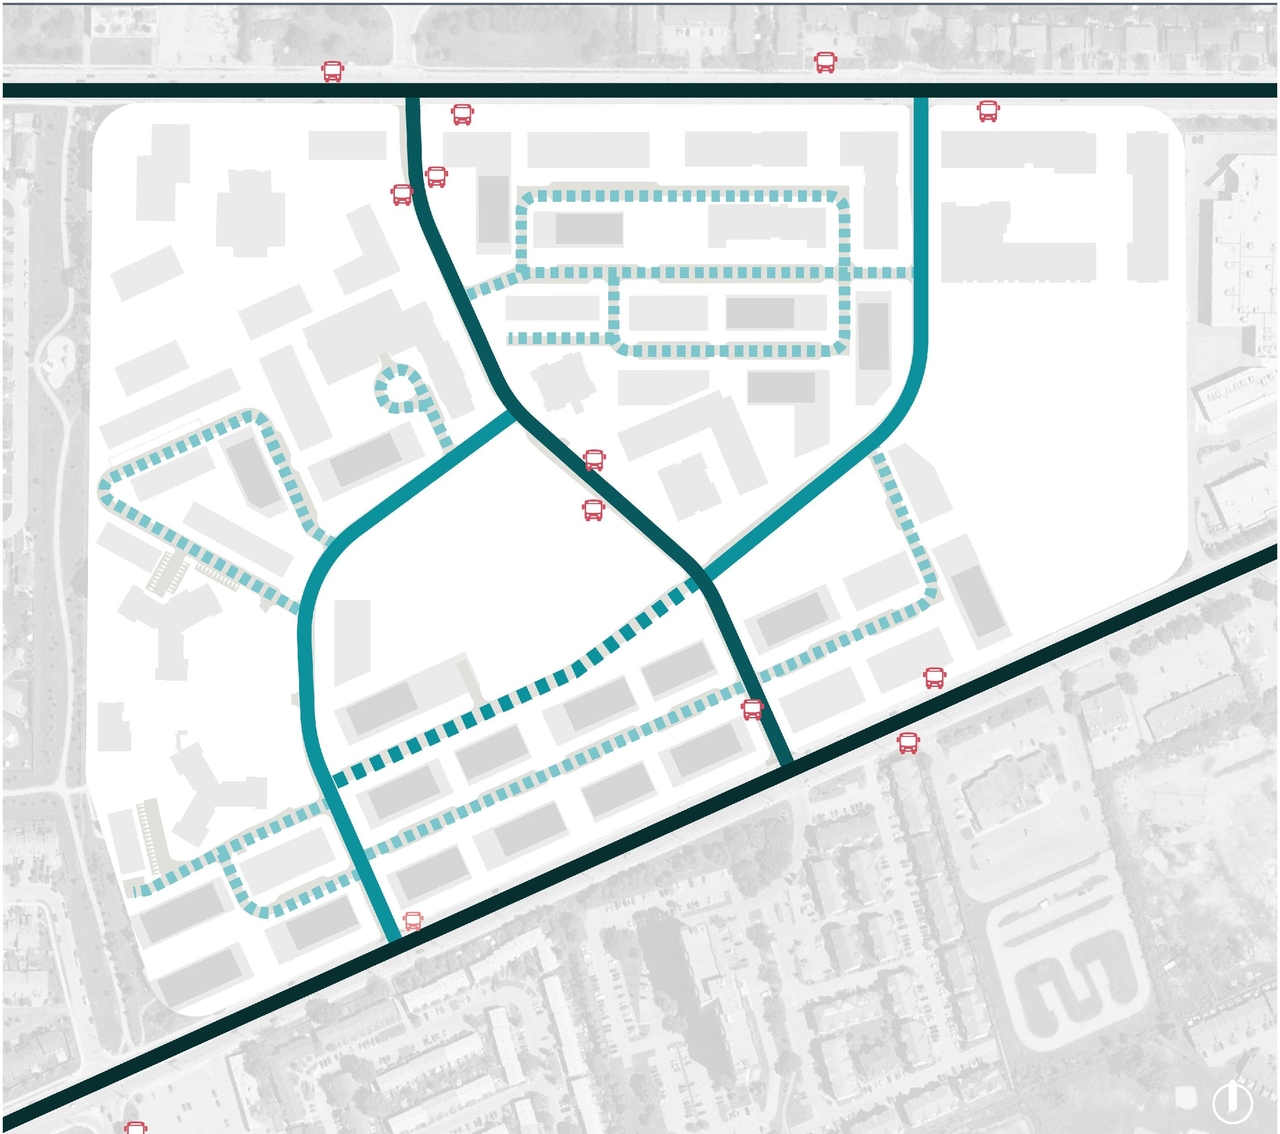The height and width of the screenshot is (1134, 1280).
Task: Select the bus stop icon on the top-left highway
Action: 333,70
